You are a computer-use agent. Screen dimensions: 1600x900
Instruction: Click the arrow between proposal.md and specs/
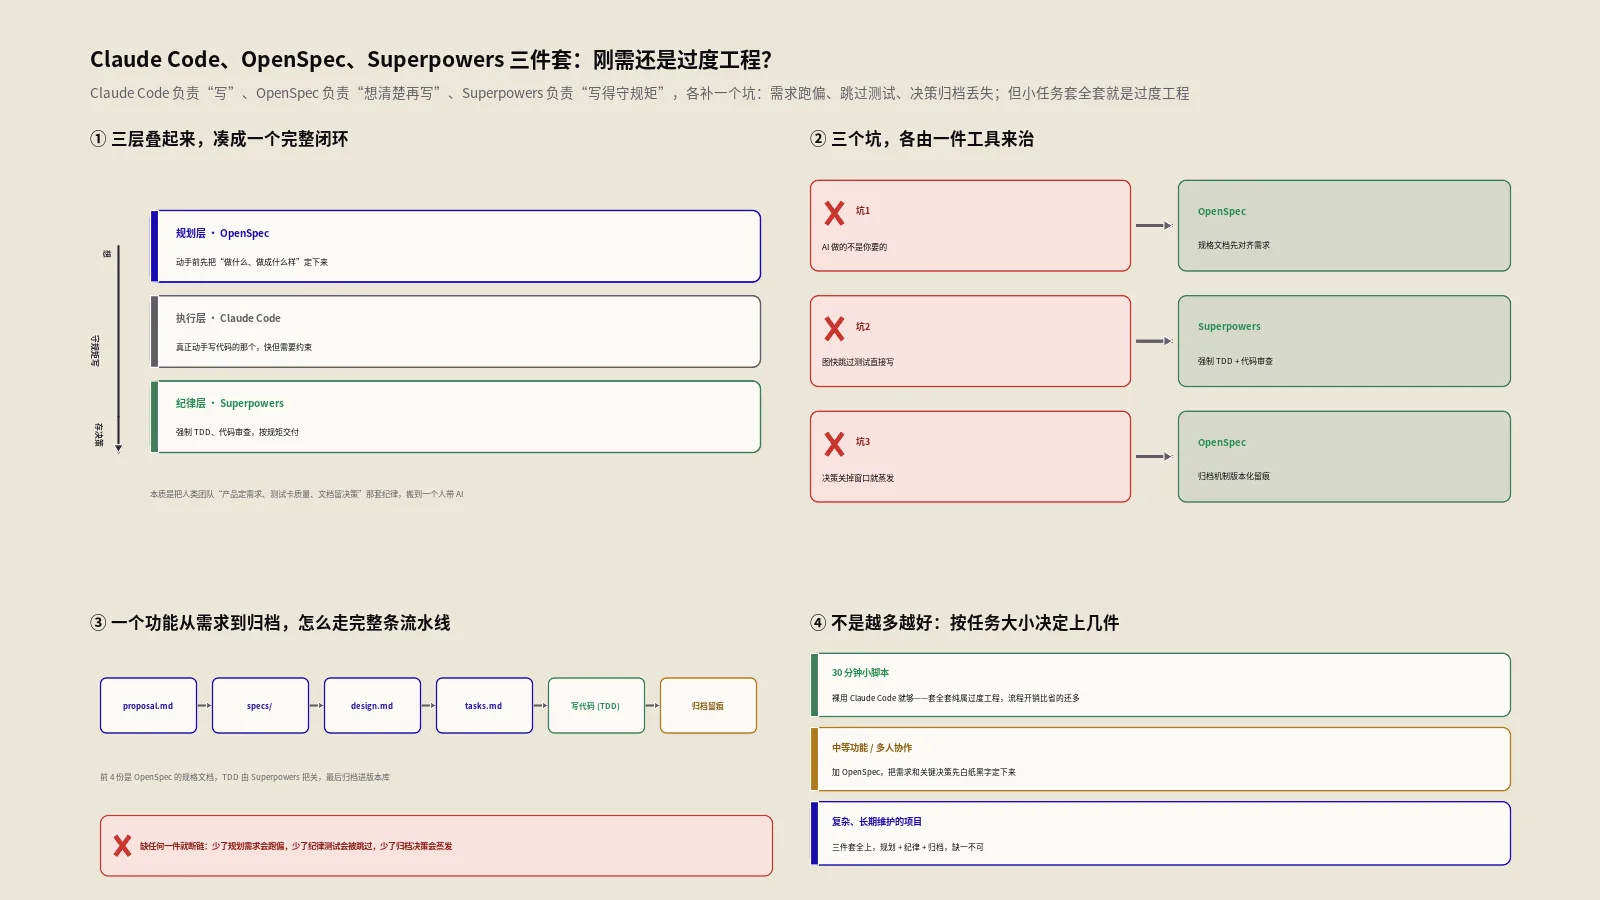coord(204,706)
